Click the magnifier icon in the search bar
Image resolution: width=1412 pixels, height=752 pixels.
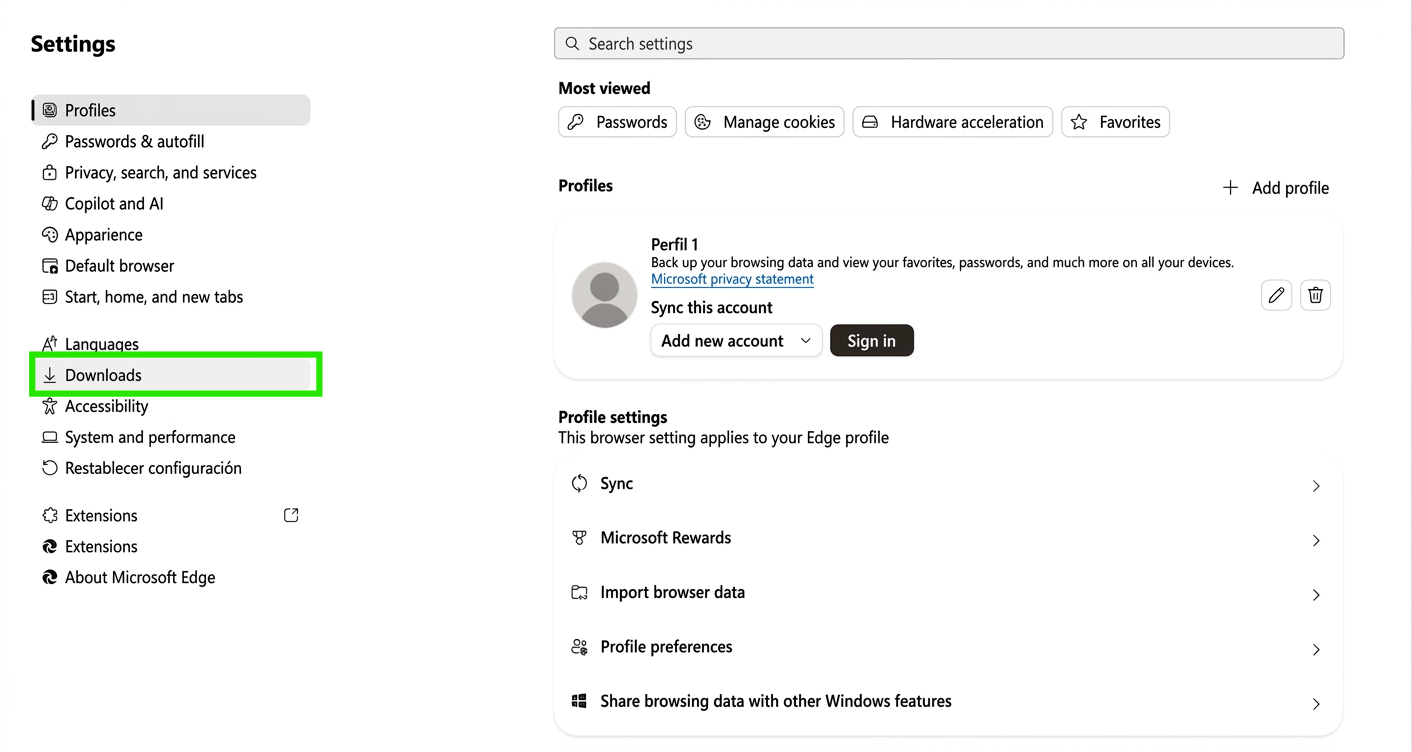572,44
